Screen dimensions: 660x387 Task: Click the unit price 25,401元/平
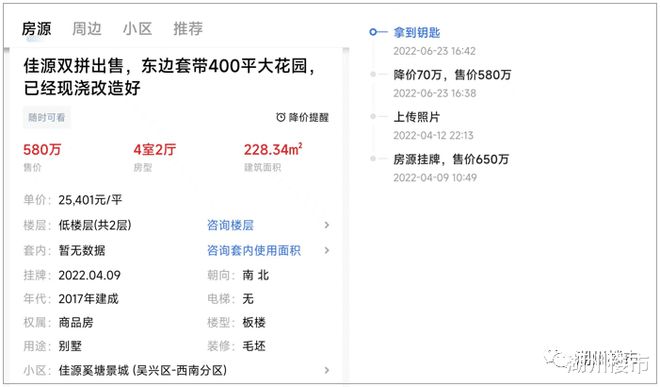point(90,200)
